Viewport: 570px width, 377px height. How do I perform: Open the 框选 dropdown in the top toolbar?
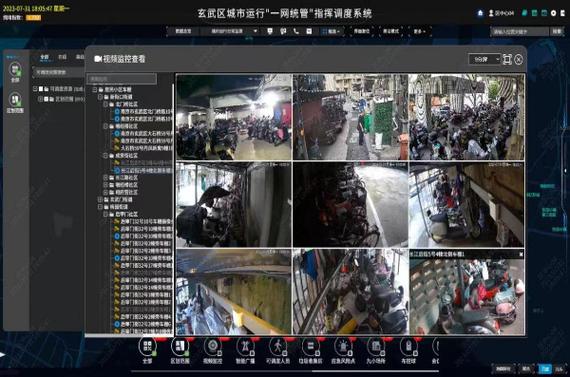pyautogui.click(x=331, y=31)
